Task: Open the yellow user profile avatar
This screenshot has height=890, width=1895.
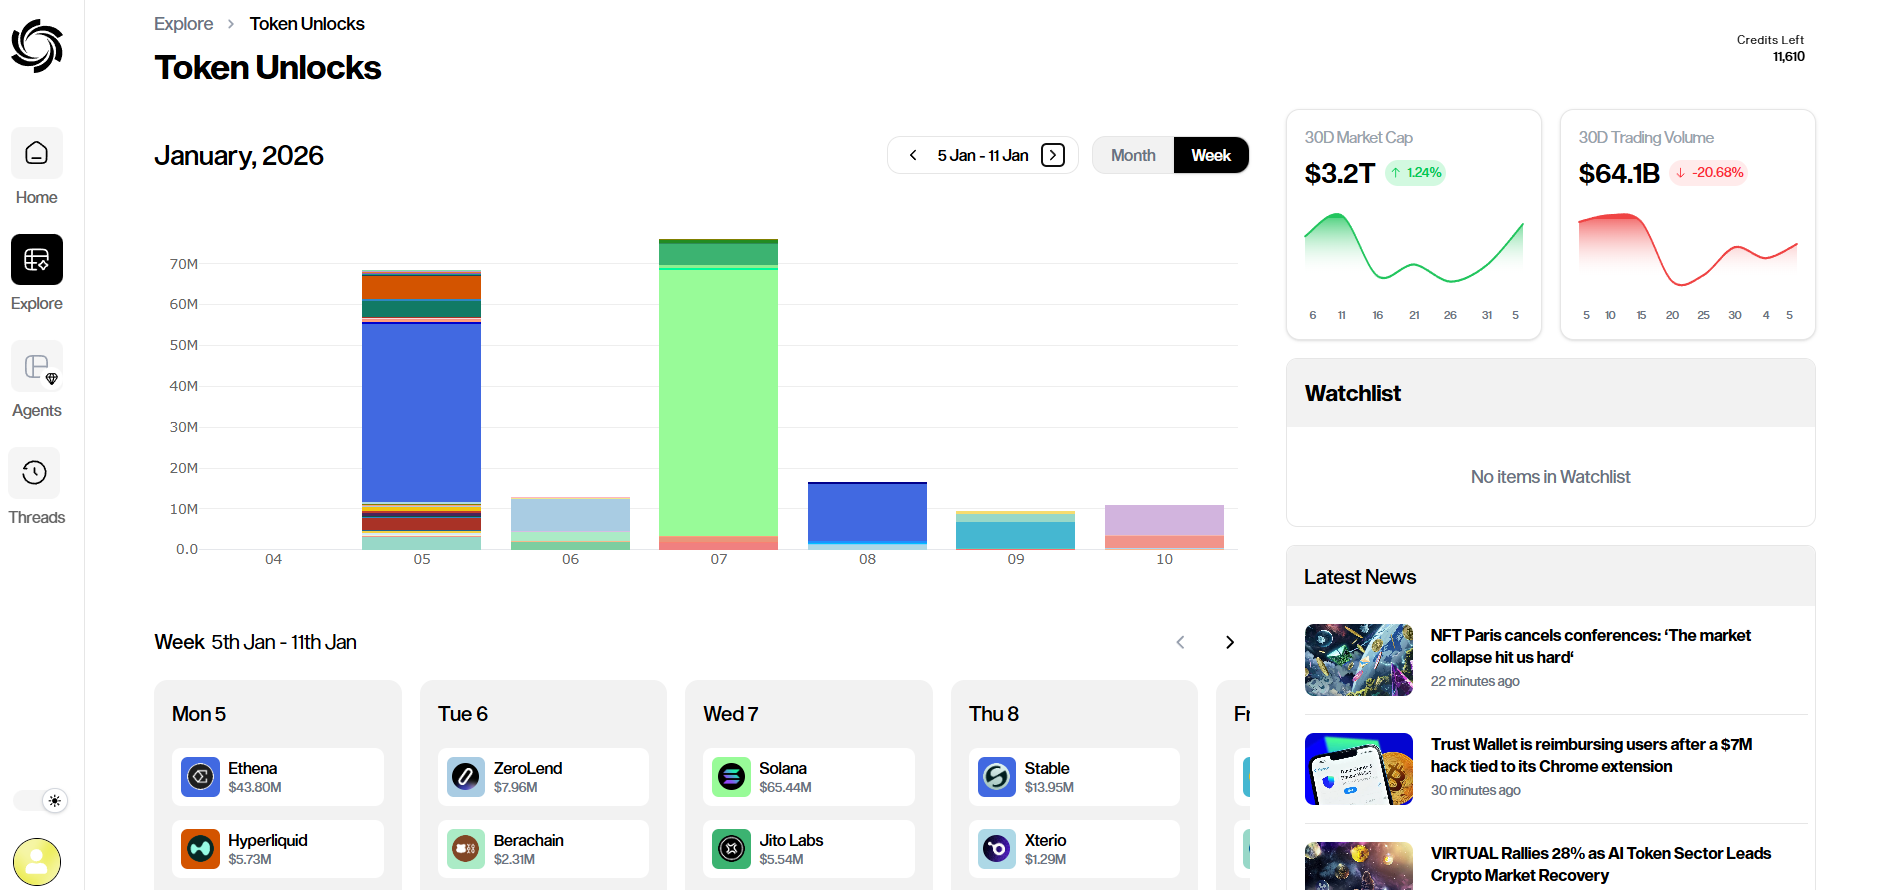Action: click(x=37, y=862)
